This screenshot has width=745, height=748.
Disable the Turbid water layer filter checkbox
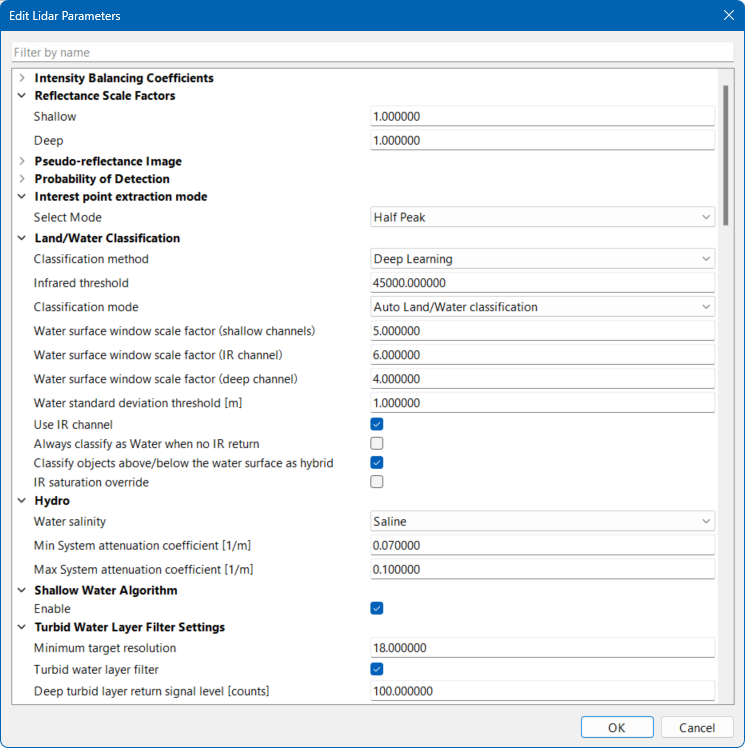point(377,670)
